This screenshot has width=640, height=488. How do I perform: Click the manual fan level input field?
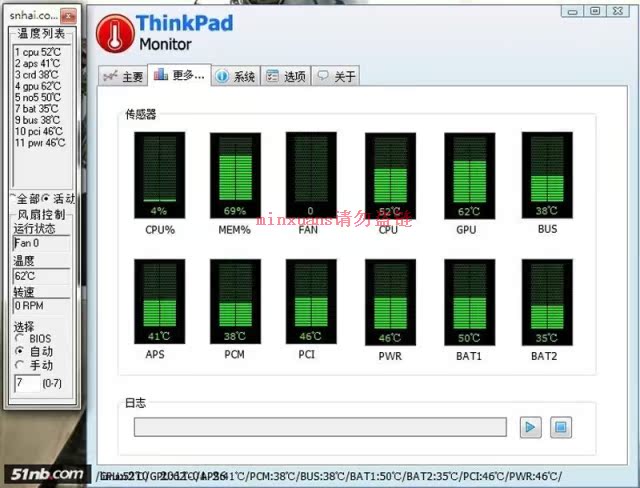point(27,383)
